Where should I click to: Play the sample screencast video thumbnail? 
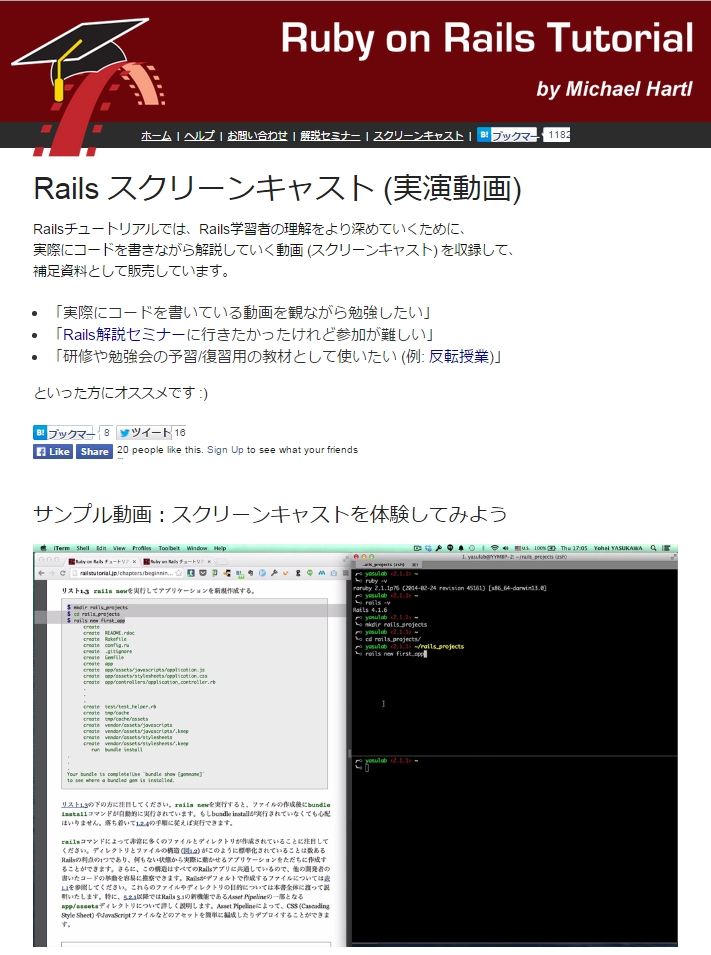(x=355, y=745)
